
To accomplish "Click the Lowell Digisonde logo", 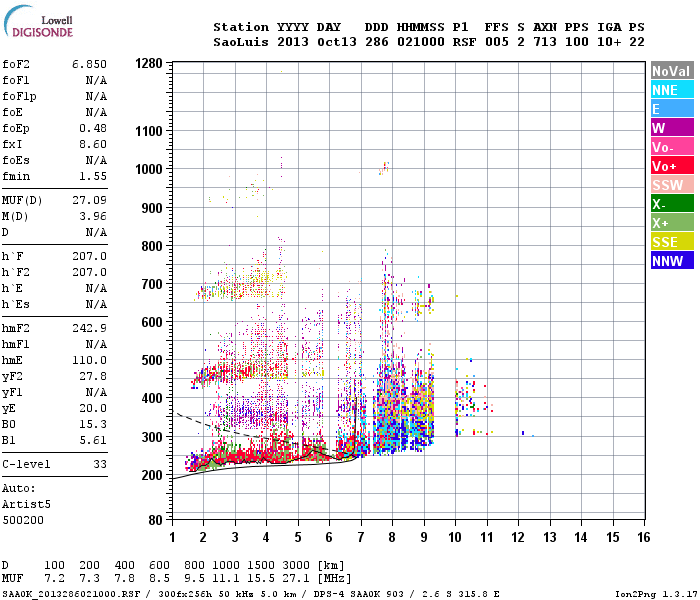I will click(38, 22).
